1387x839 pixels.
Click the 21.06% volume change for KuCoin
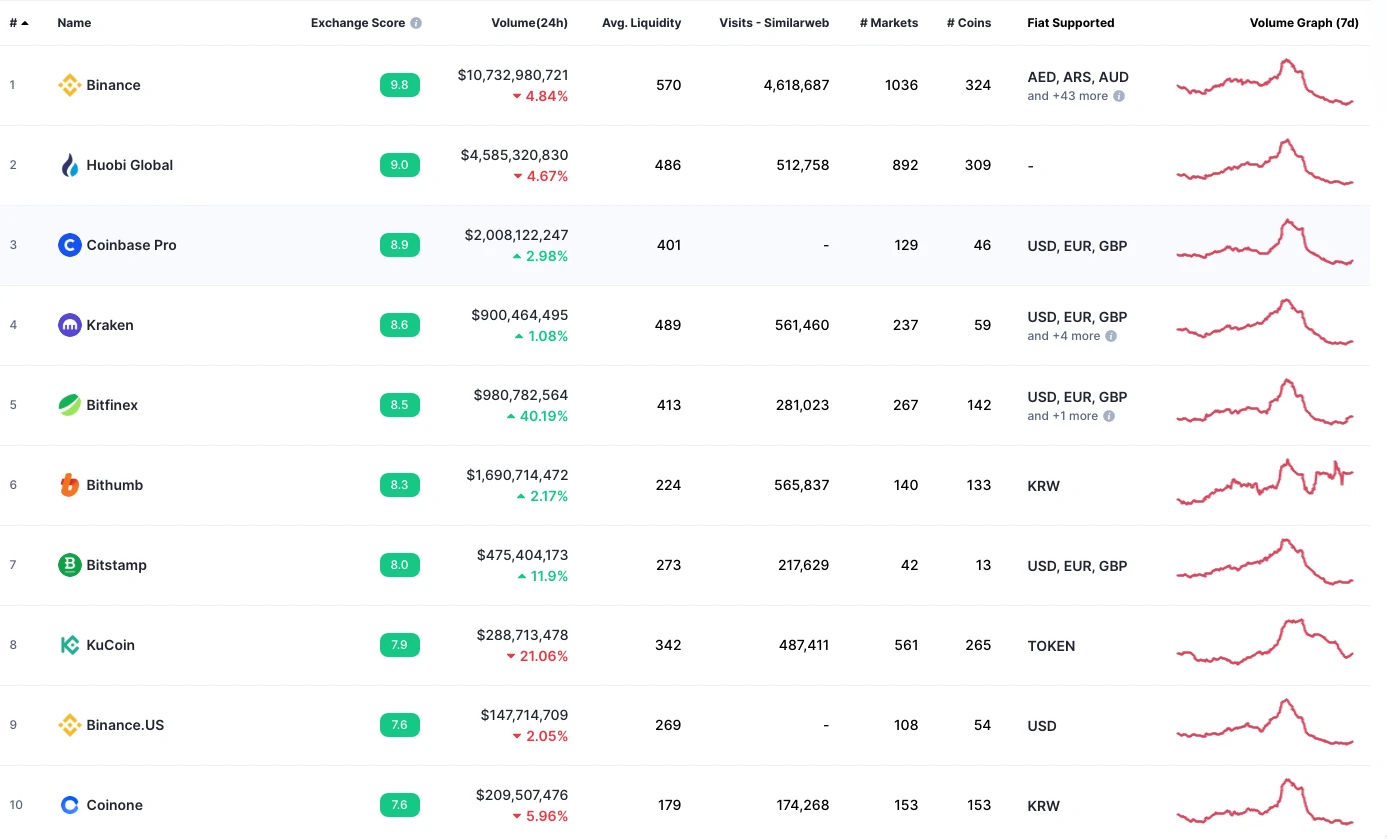537,656
